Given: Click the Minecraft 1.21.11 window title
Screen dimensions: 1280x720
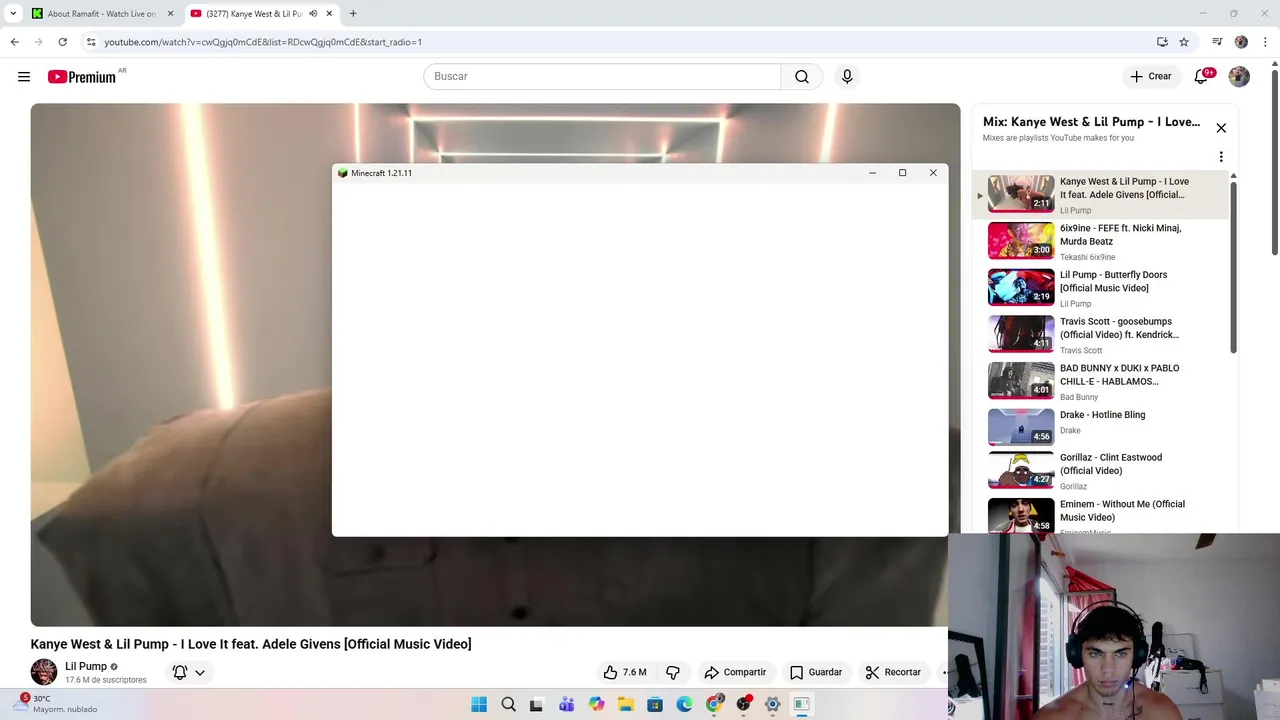Looking at the screenshot, I should 381,173.
